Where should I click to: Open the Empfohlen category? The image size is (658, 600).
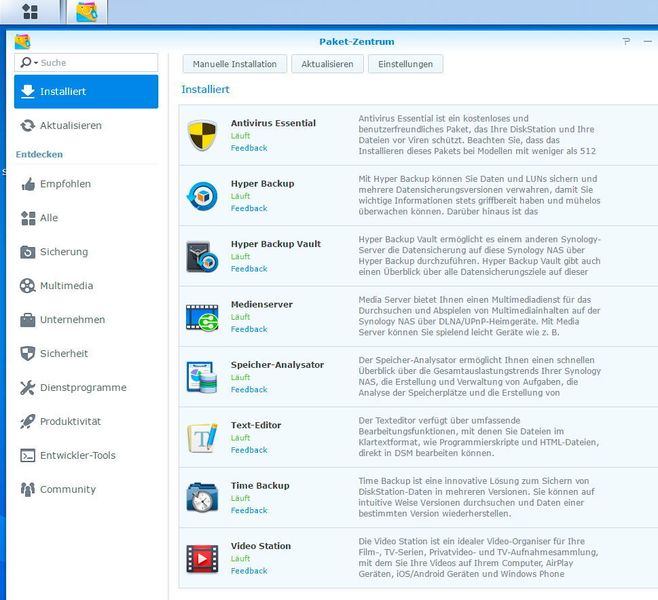coord(86,184)
